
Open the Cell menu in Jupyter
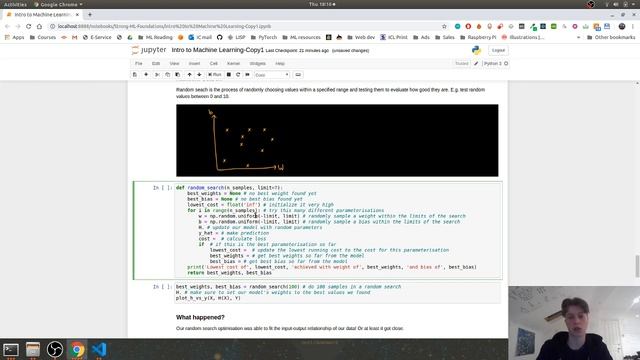pos(213,64)
